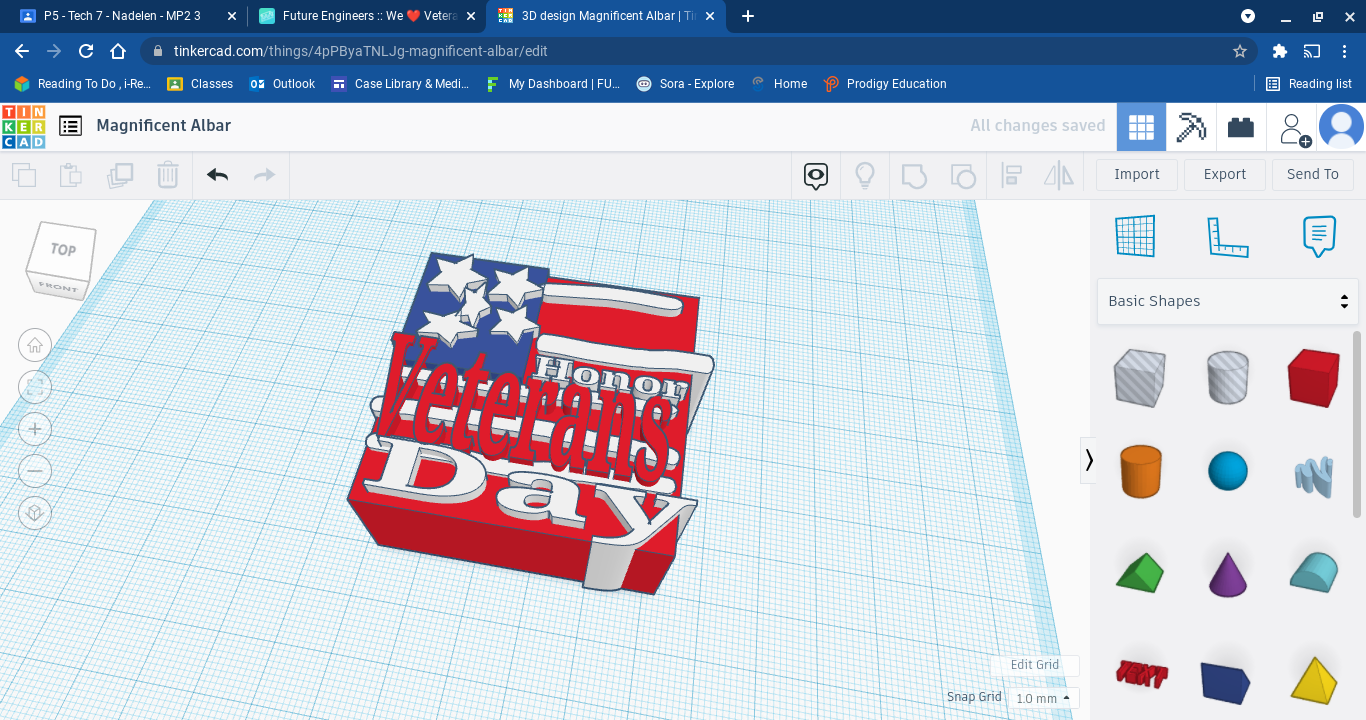Click the Tinkercad logo
The height and width of the screenshot is (720, 1366).
click(23, 126)
